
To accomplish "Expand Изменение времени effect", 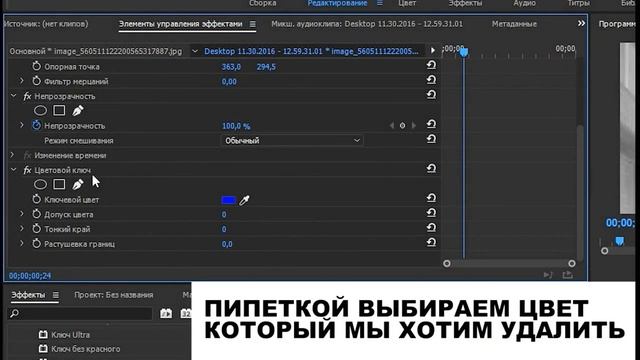I will 12,155.
